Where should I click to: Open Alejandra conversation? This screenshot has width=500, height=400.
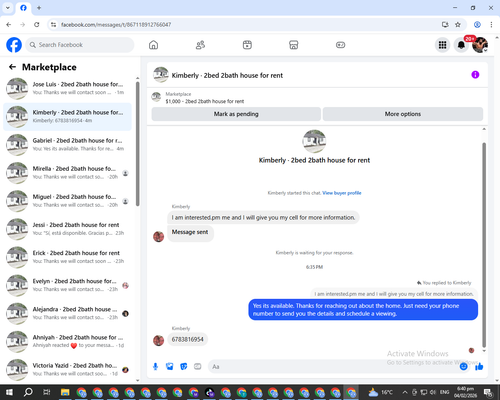coord(67,313)
